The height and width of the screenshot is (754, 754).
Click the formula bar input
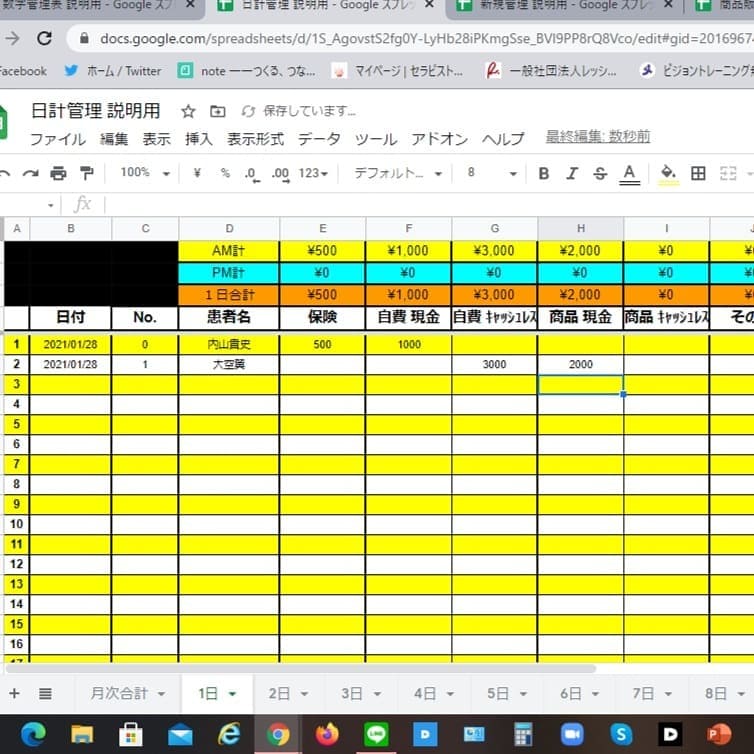coord(428,205)
